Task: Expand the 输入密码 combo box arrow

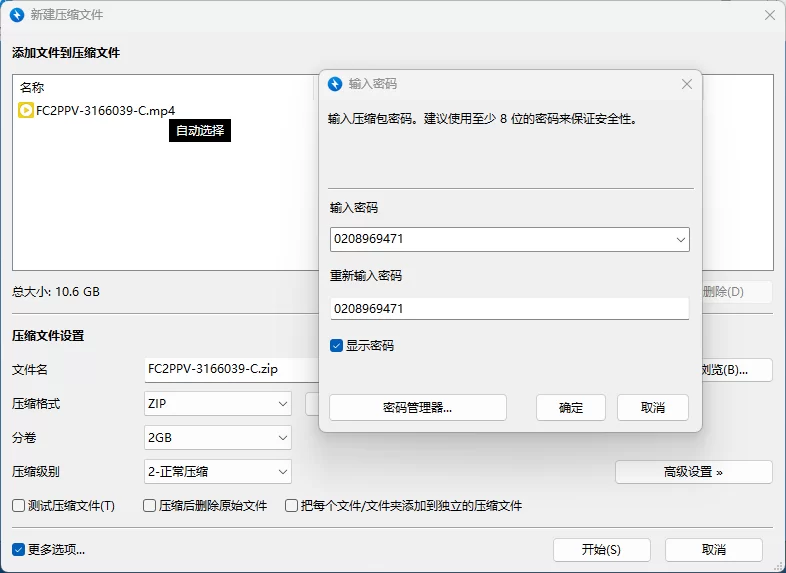Action: click(680, 240)
